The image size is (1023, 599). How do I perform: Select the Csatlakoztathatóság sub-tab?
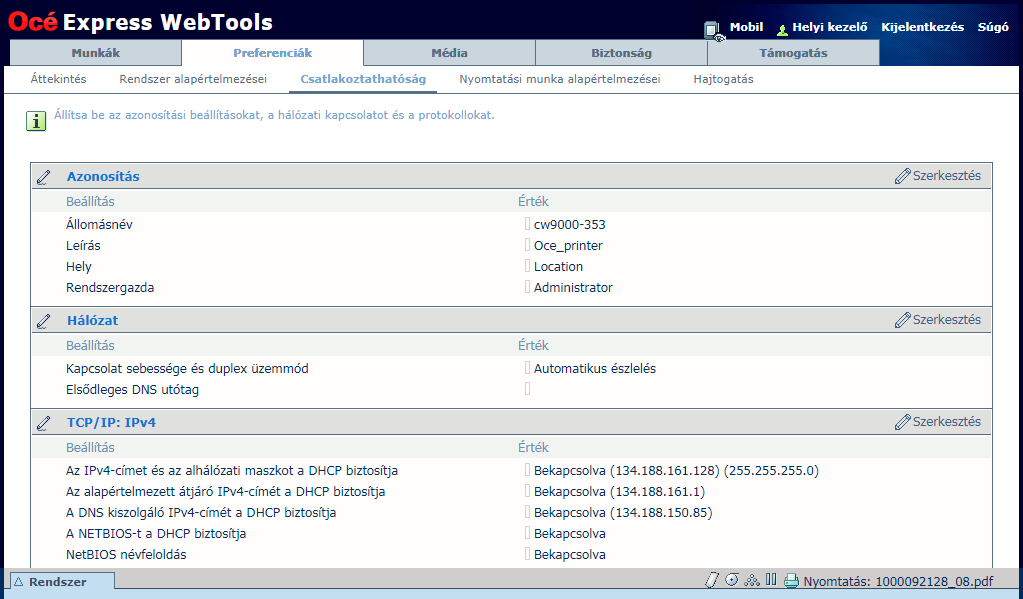[x=363, y=79]
